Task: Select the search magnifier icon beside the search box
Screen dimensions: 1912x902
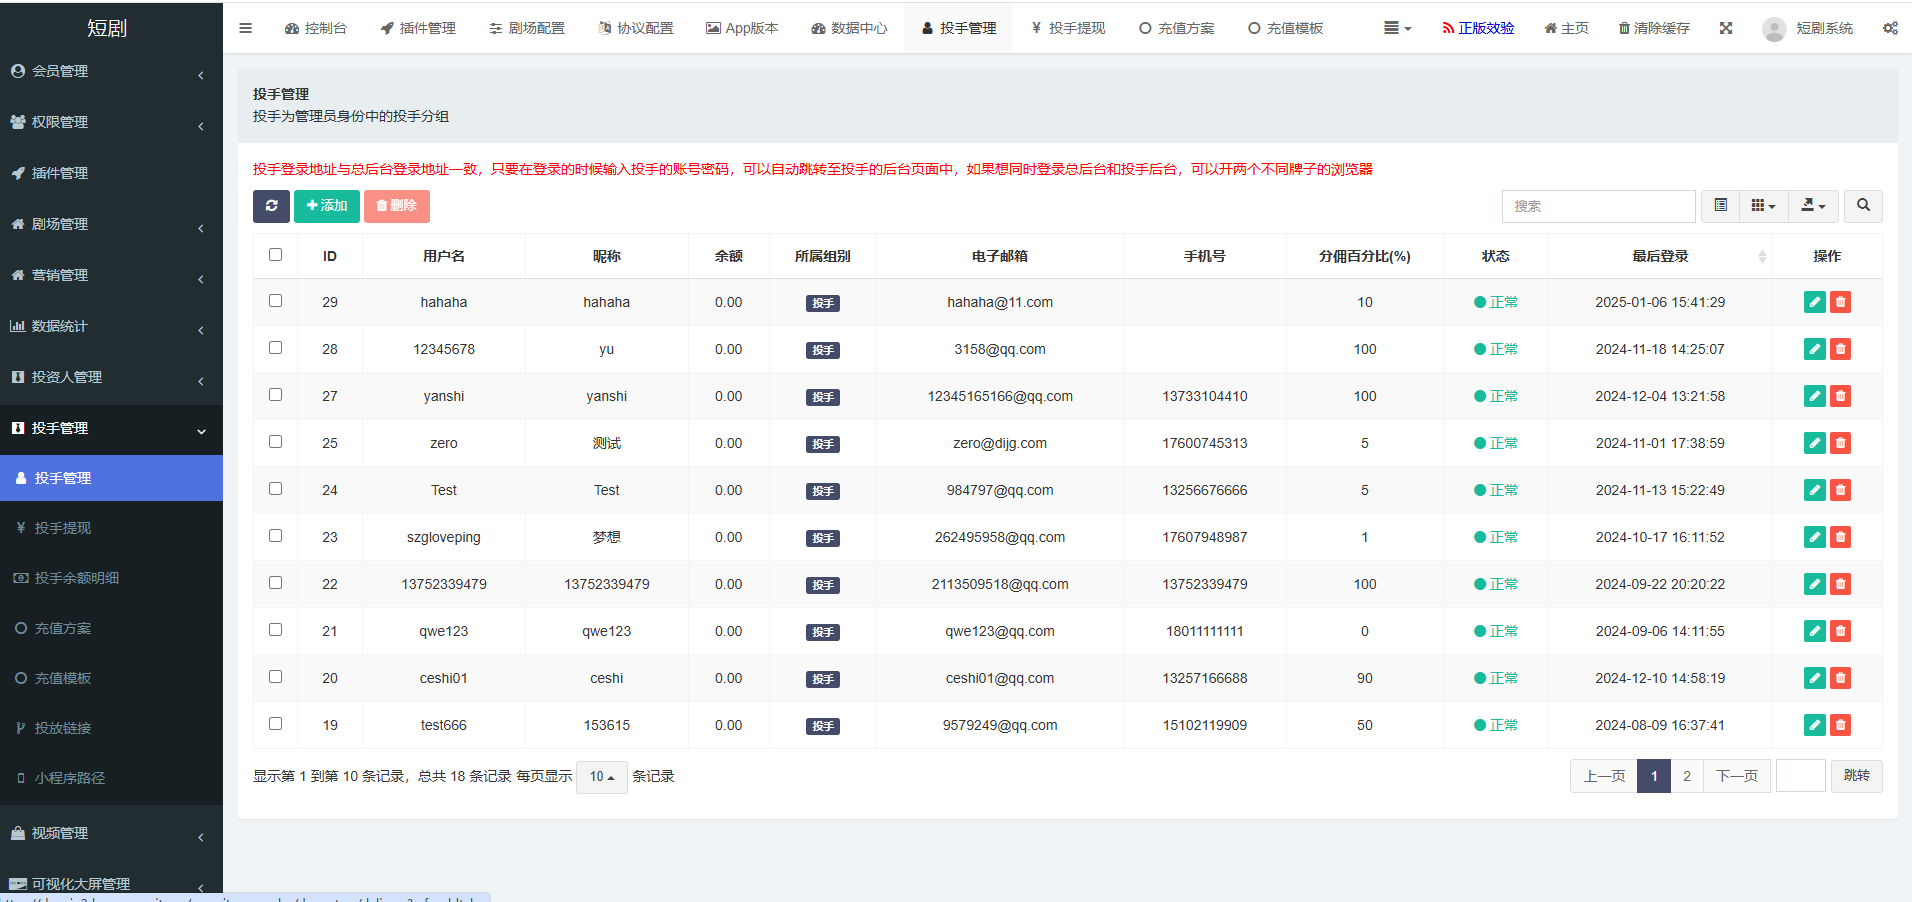Action: tap(1862, 206)
